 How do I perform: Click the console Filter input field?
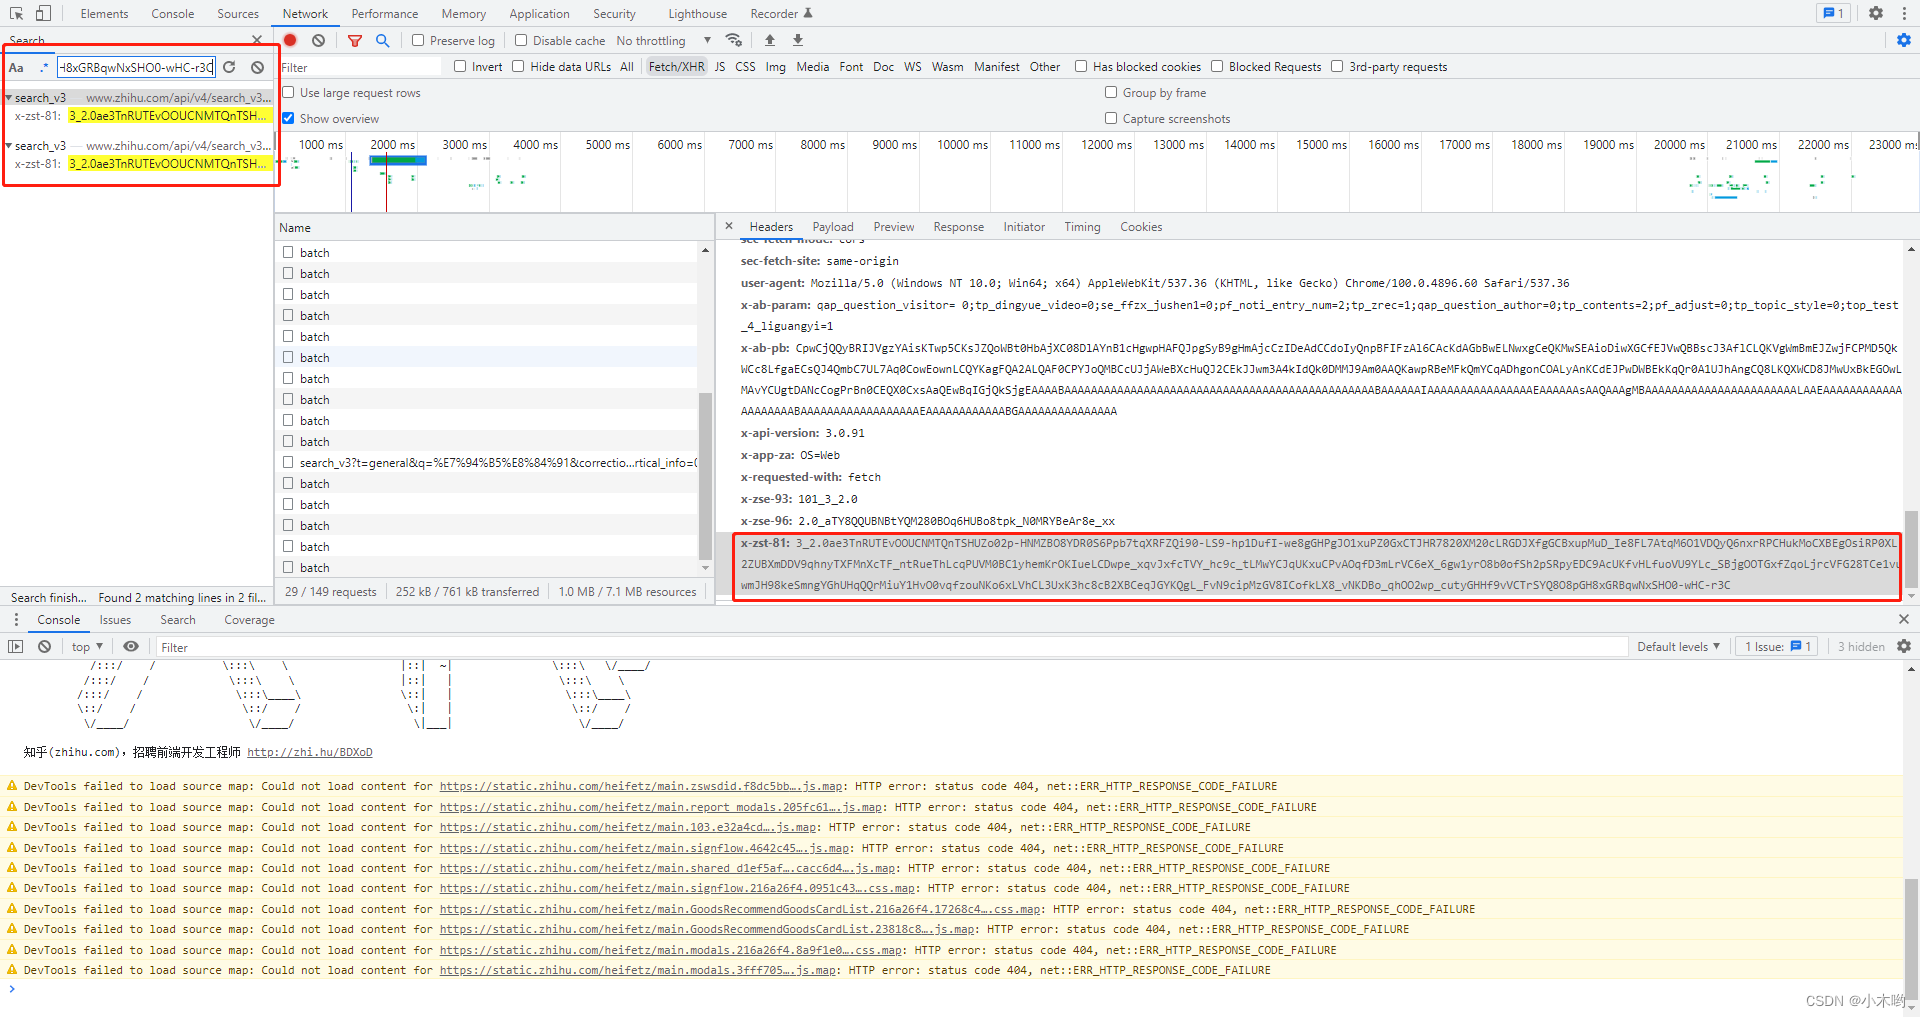(892, 647)
